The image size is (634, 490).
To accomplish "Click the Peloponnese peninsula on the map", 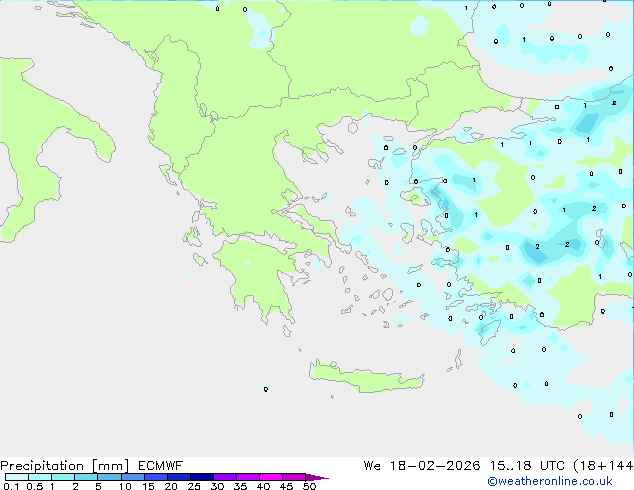I will click(259, 277).
